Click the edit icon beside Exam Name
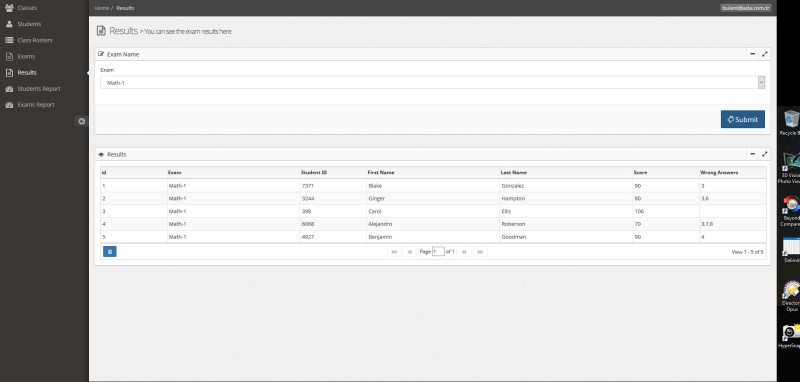Image resolution: width=800 pixels, height=382 pixels. click(101, 54)
